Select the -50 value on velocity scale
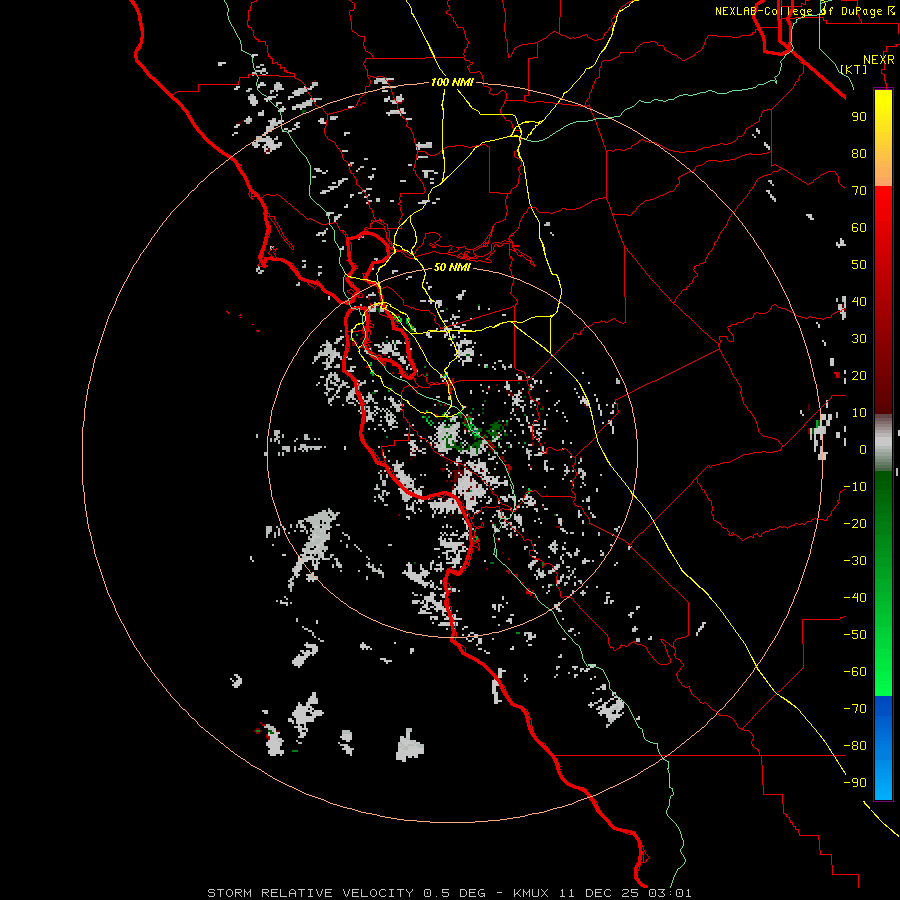Image resolution: width=900 pixels, height=900 pixels. point(855,635)
